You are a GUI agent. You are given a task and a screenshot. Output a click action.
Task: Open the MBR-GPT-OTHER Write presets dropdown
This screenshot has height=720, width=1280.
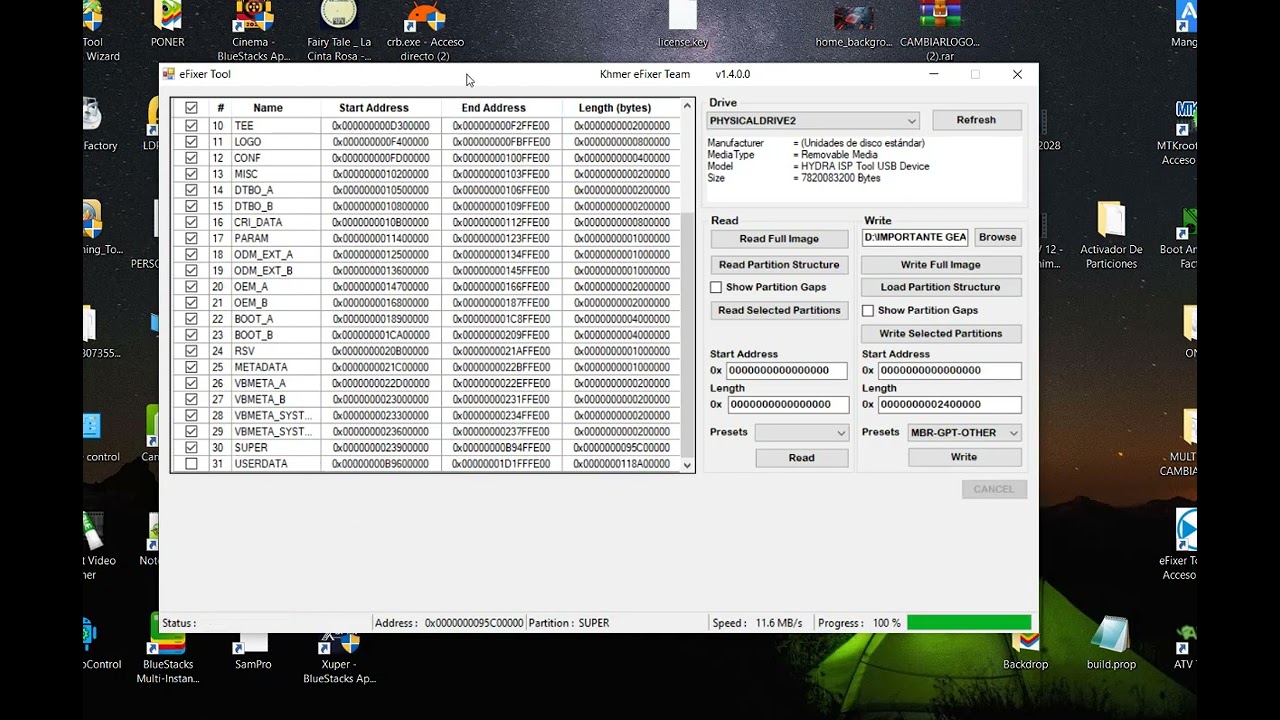[x=964, y=433]
